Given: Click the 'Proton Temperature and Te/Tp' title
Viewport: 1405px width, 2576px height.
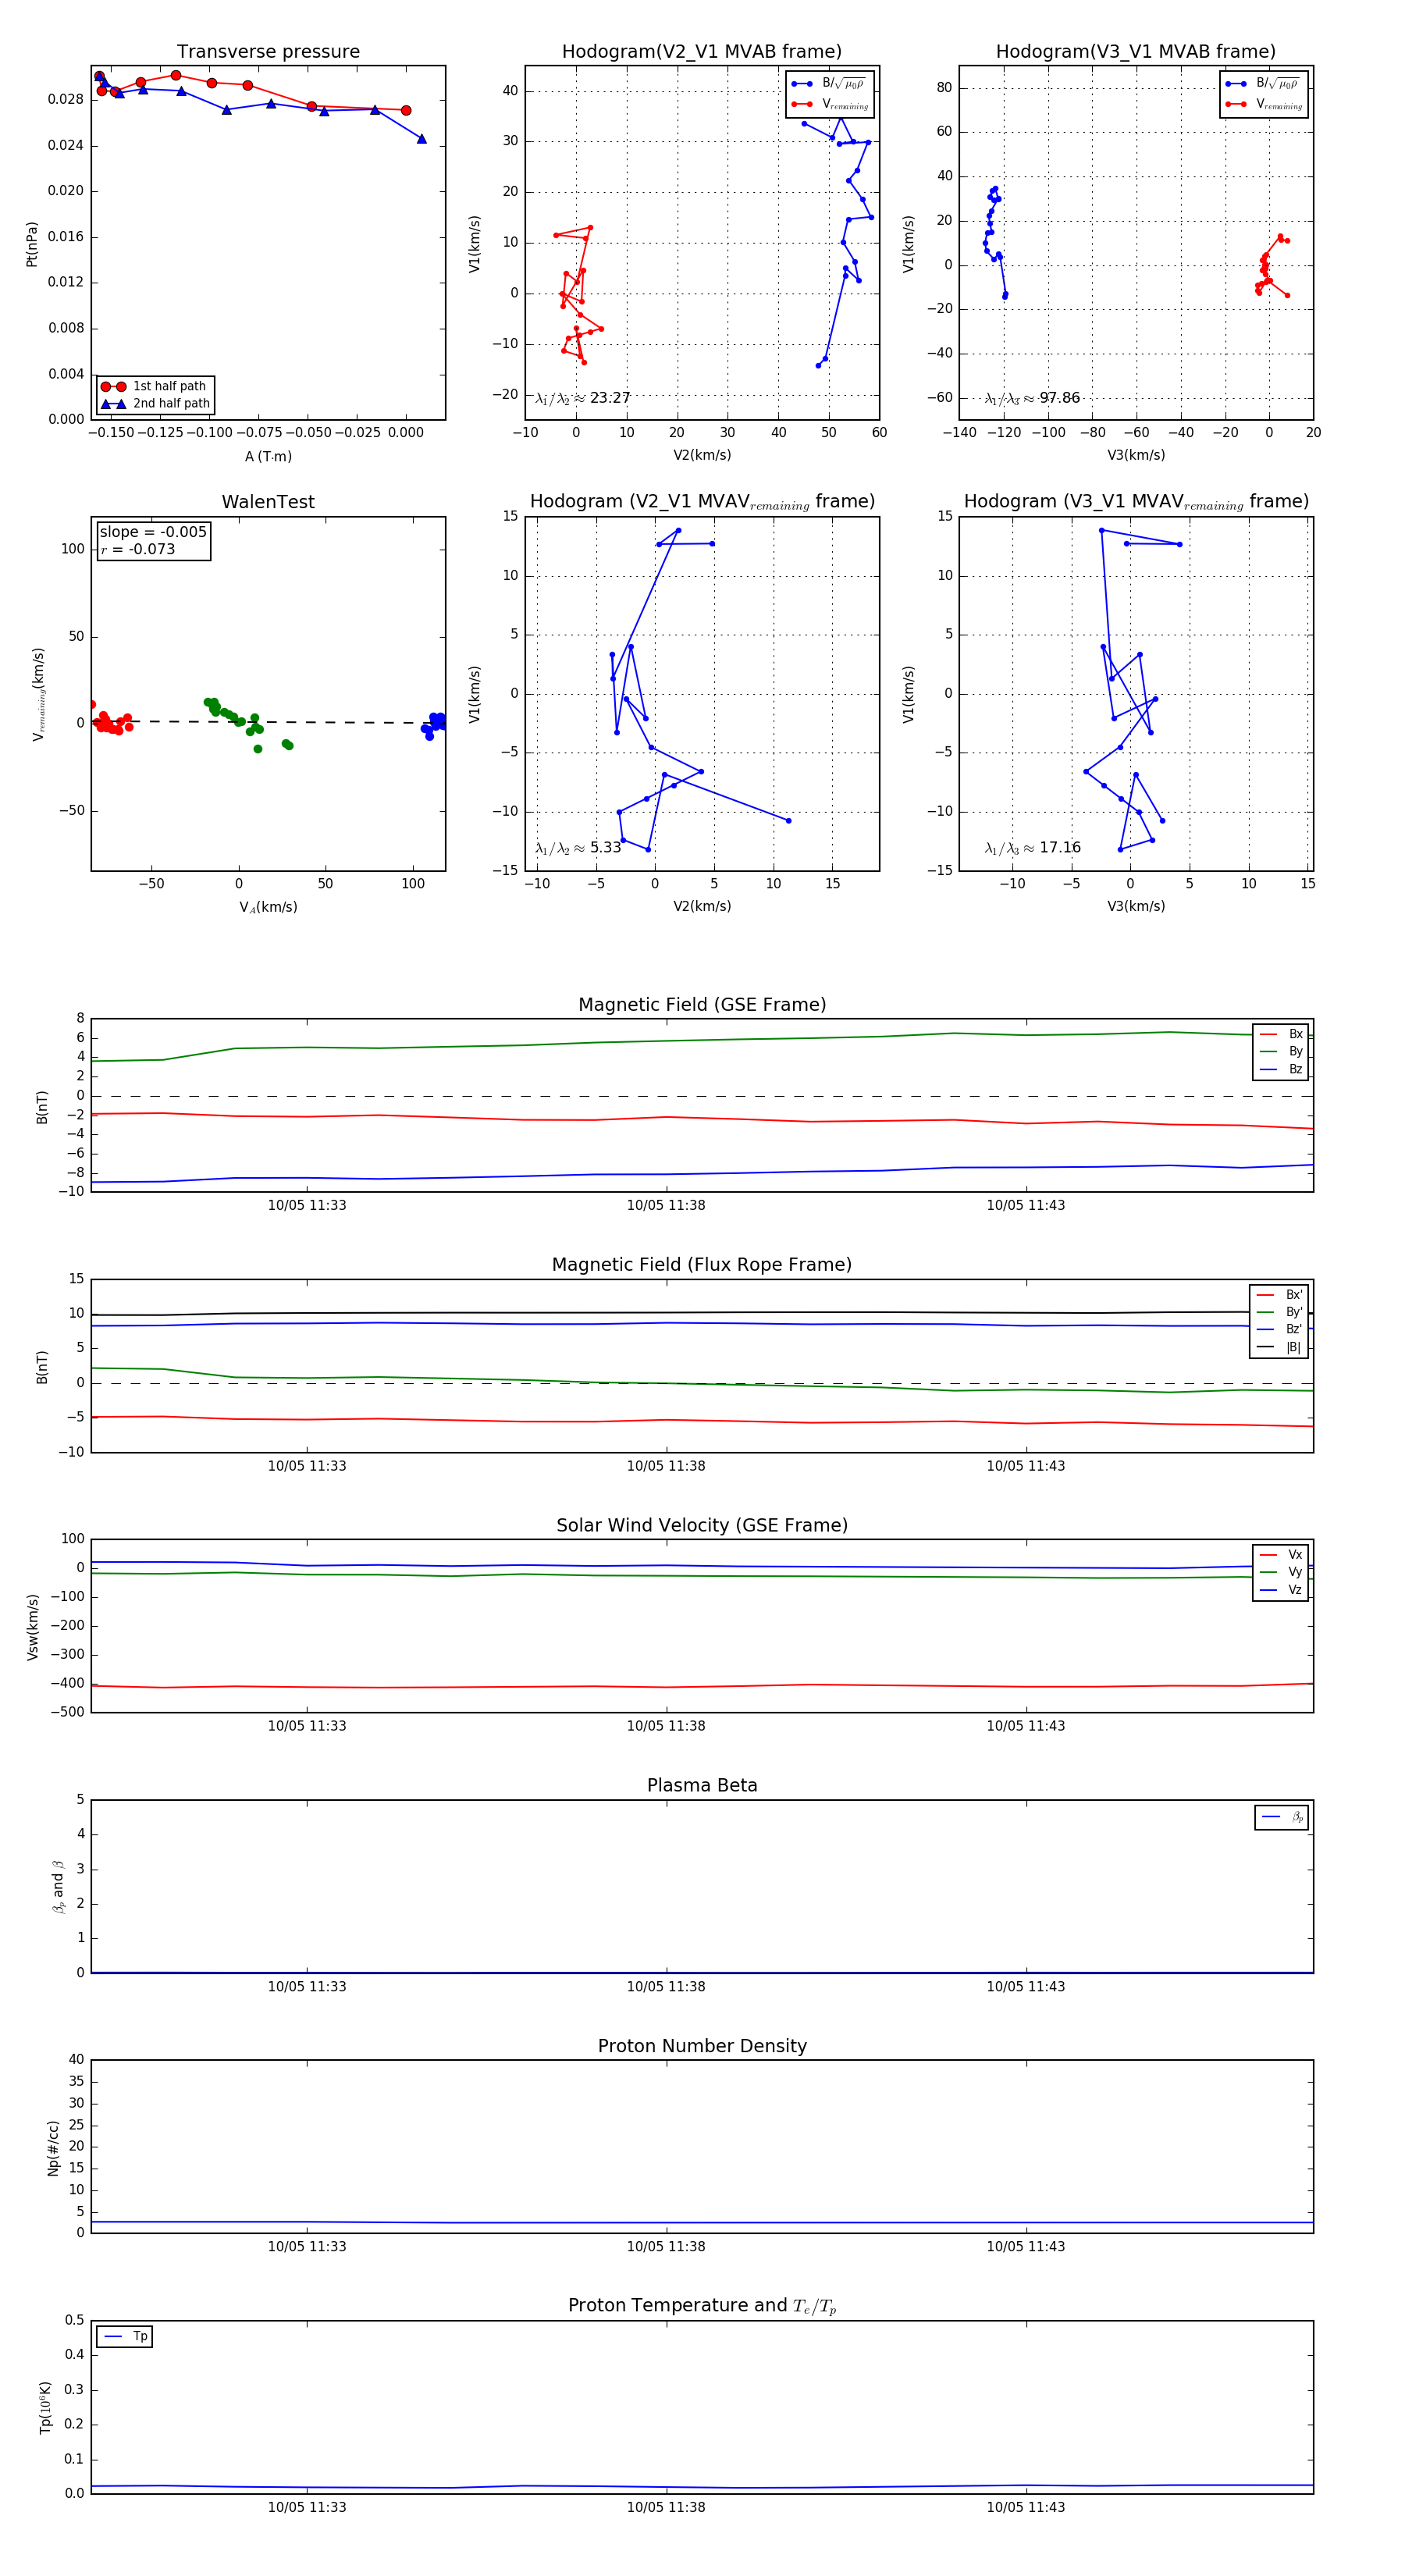Looking at the screenshot, I should (x=702, y=2306).
